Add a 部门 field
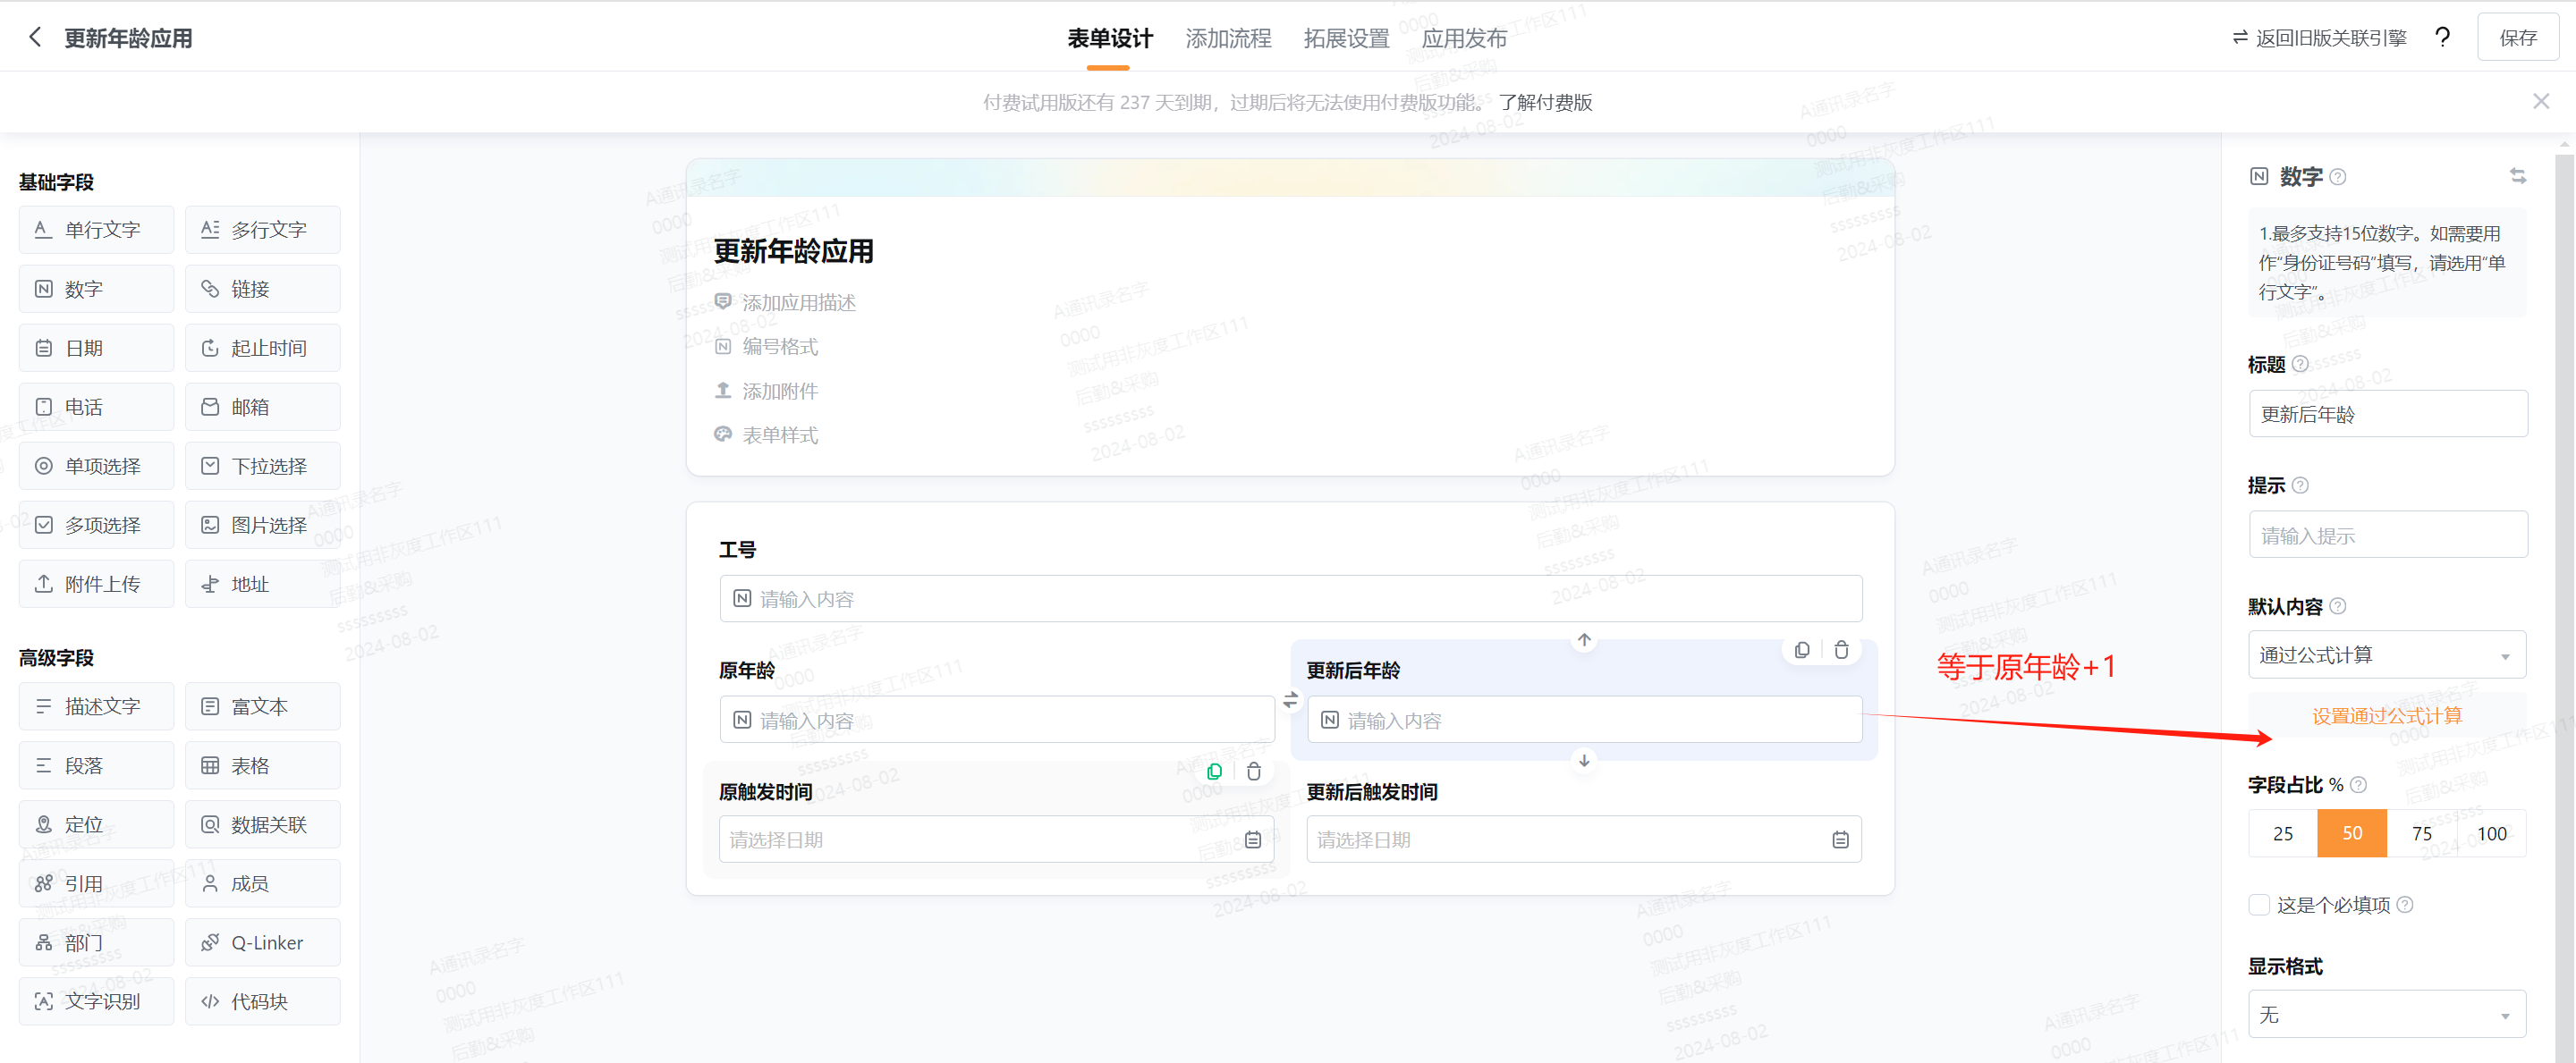Image resolution: width=2576 pixels, height=1063 pixels. (x=96, y=943)
